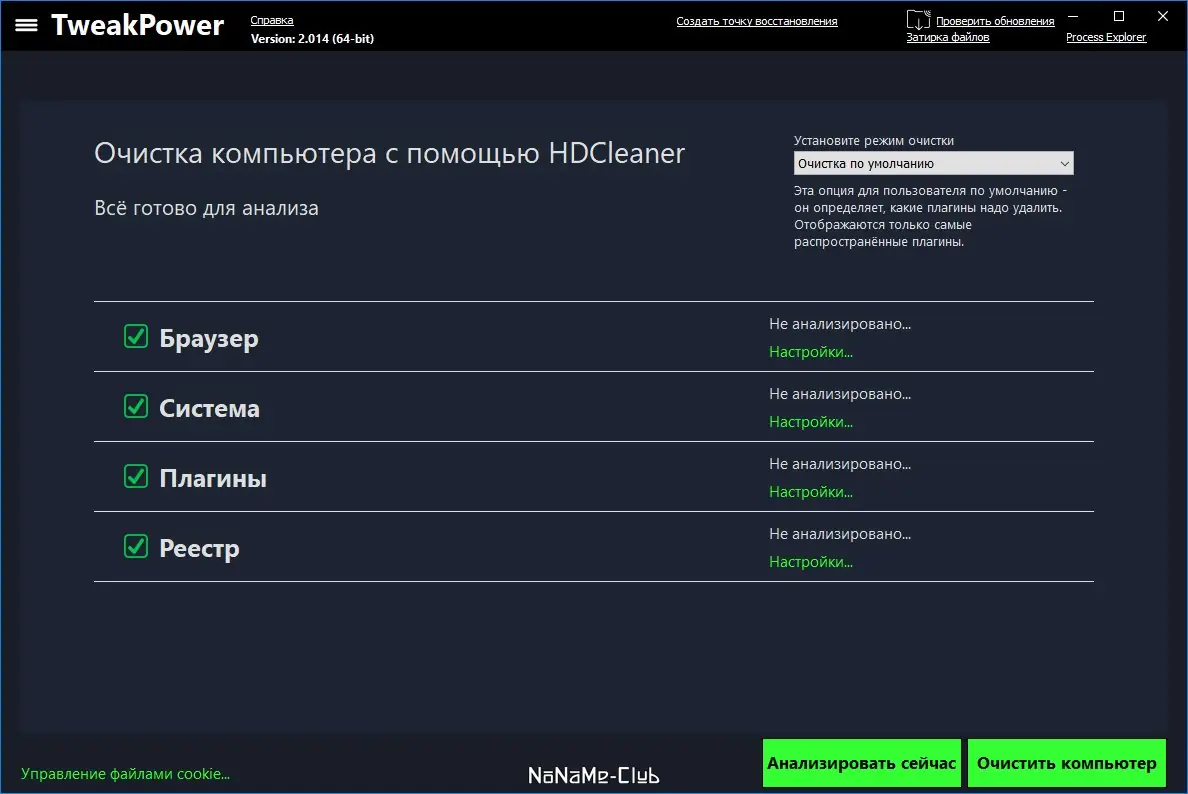
Task: Maximize the TweakPower window
Action: (x=1118, y=16)
